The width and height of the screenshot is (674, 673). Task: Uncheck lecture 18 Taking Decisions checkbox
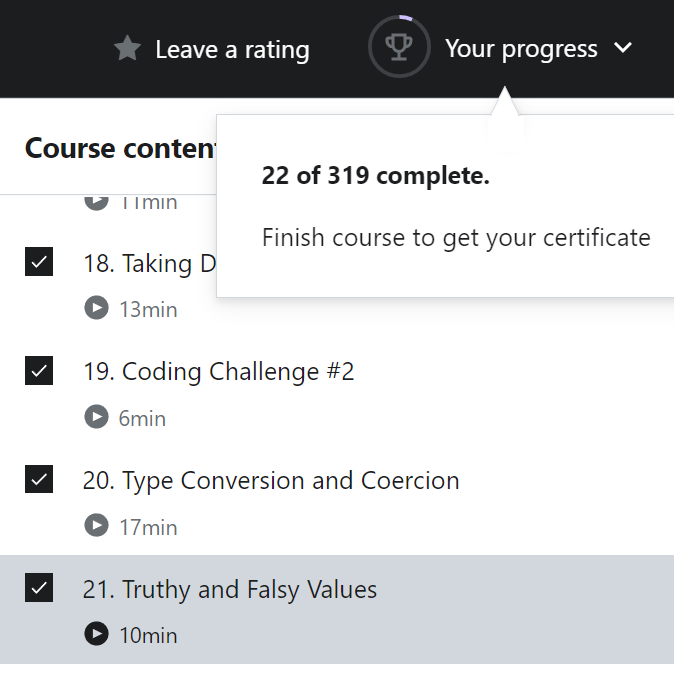[x=39, y=262]
